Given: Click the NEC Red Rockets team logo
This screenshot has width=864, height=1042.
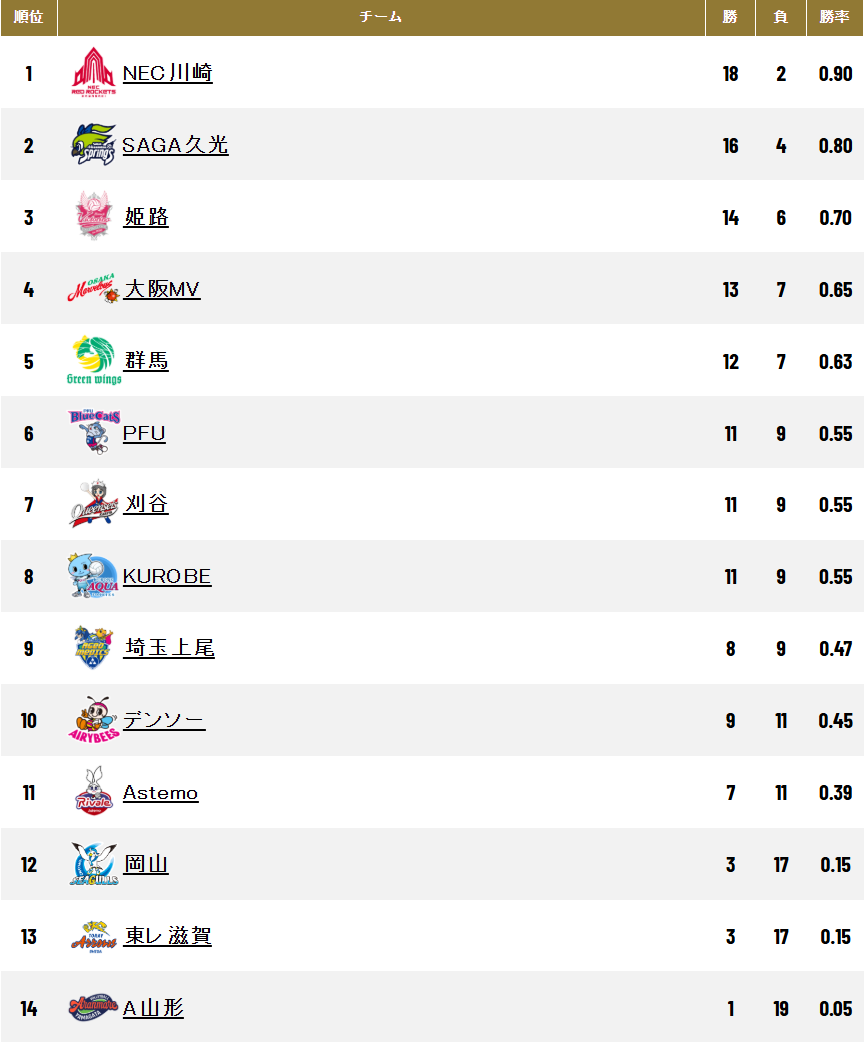Looking at the screenshot, I should click(x=94, y=72).
